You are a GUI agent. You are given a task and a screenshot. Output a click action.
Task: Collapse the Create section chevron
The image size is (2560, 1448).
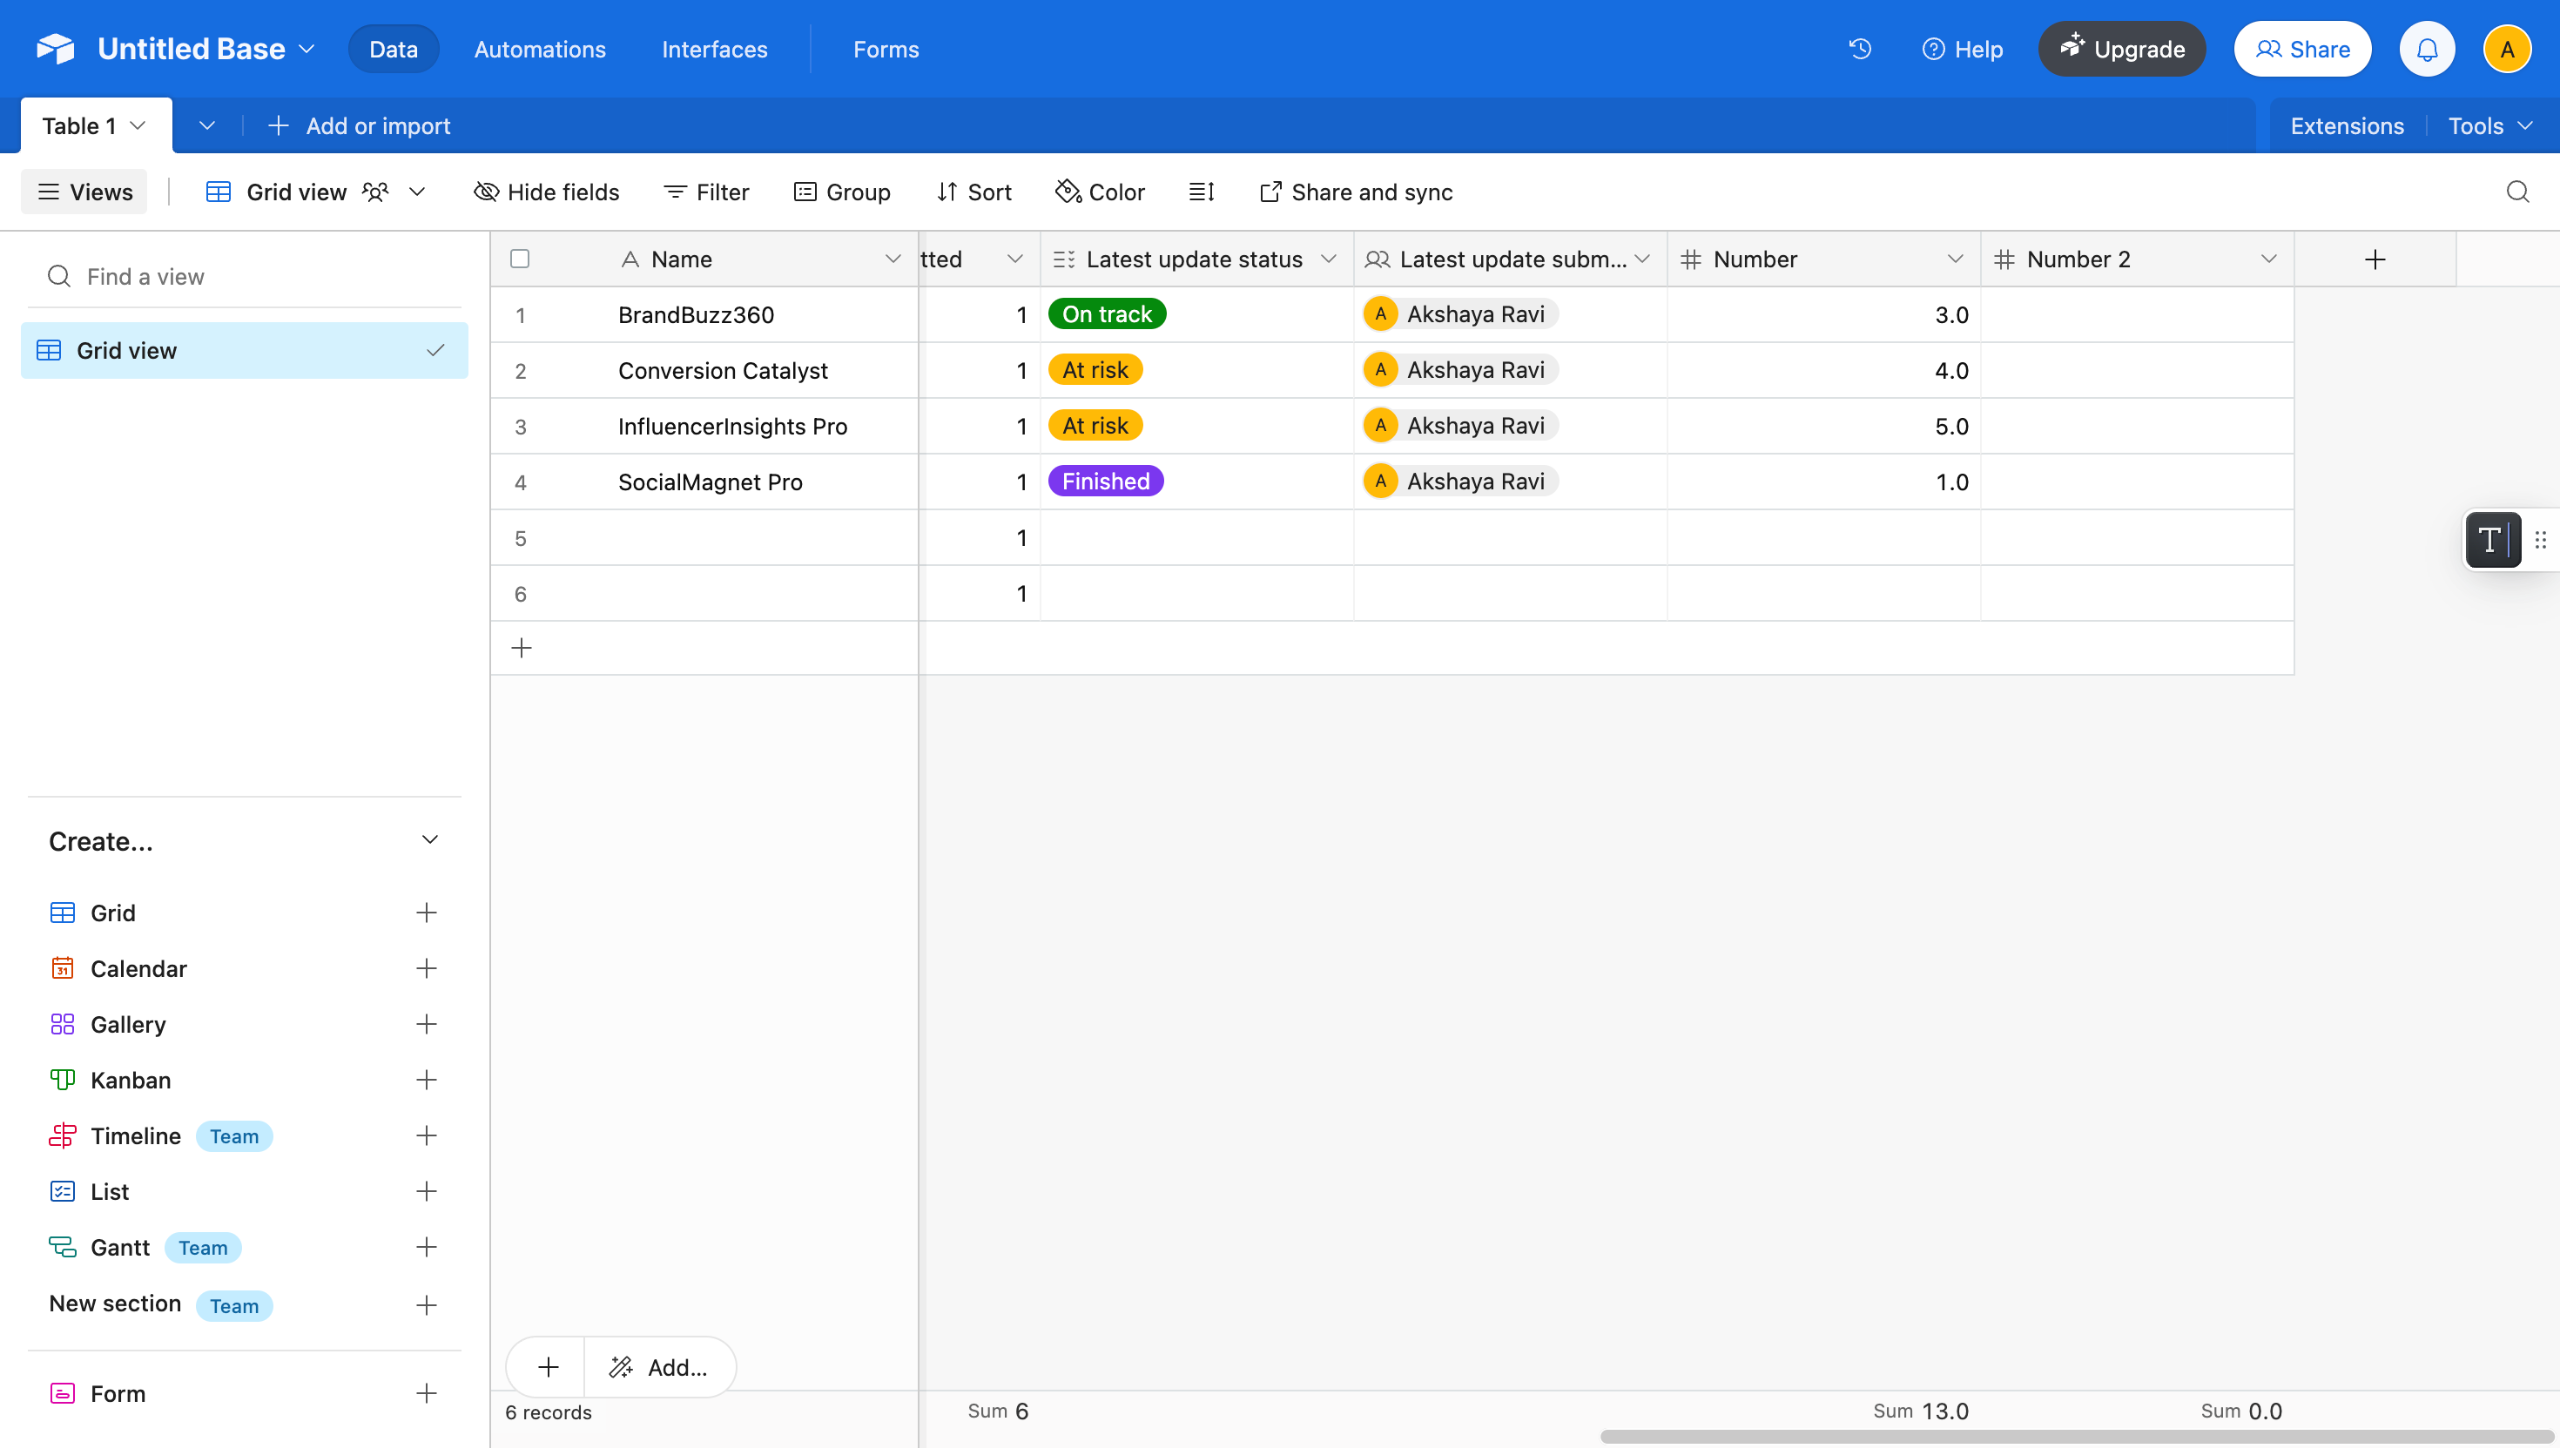[430, 840]
